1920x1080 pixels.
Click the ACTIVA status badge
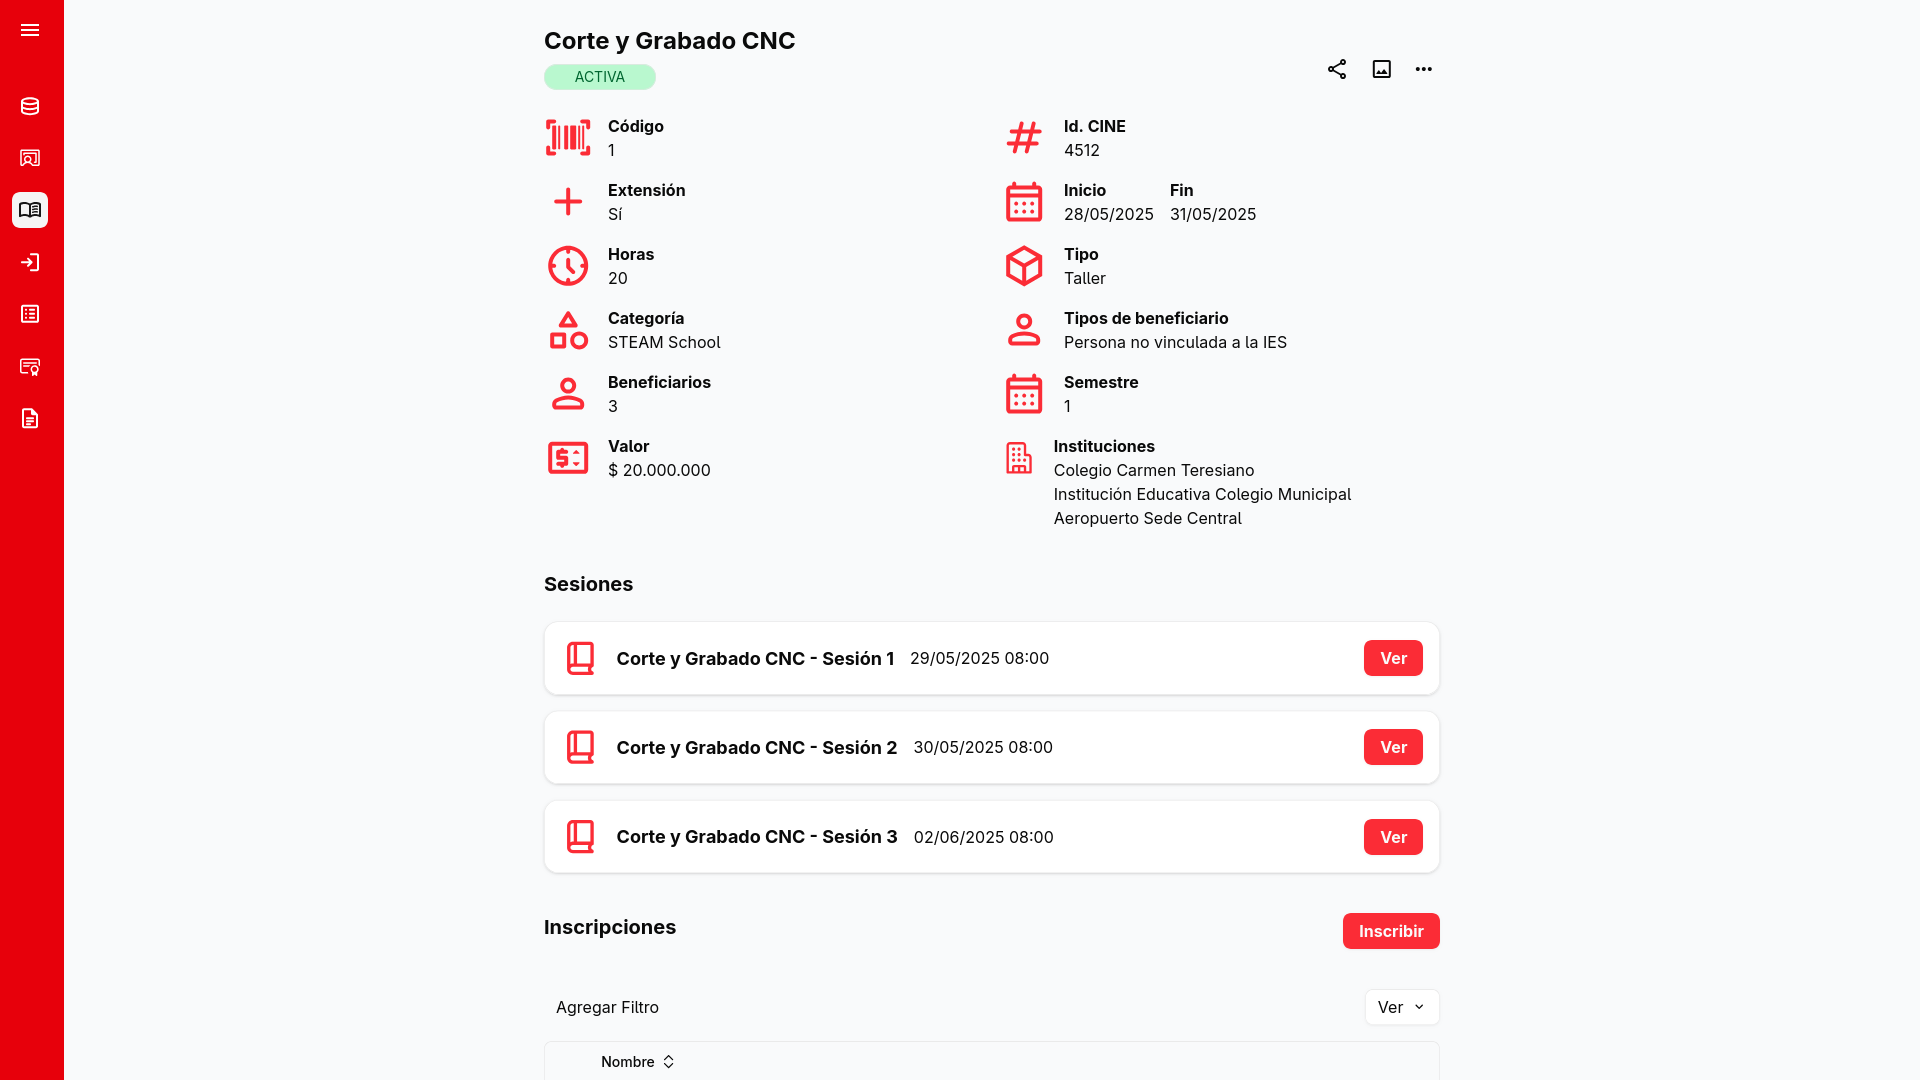pos(599,77)
